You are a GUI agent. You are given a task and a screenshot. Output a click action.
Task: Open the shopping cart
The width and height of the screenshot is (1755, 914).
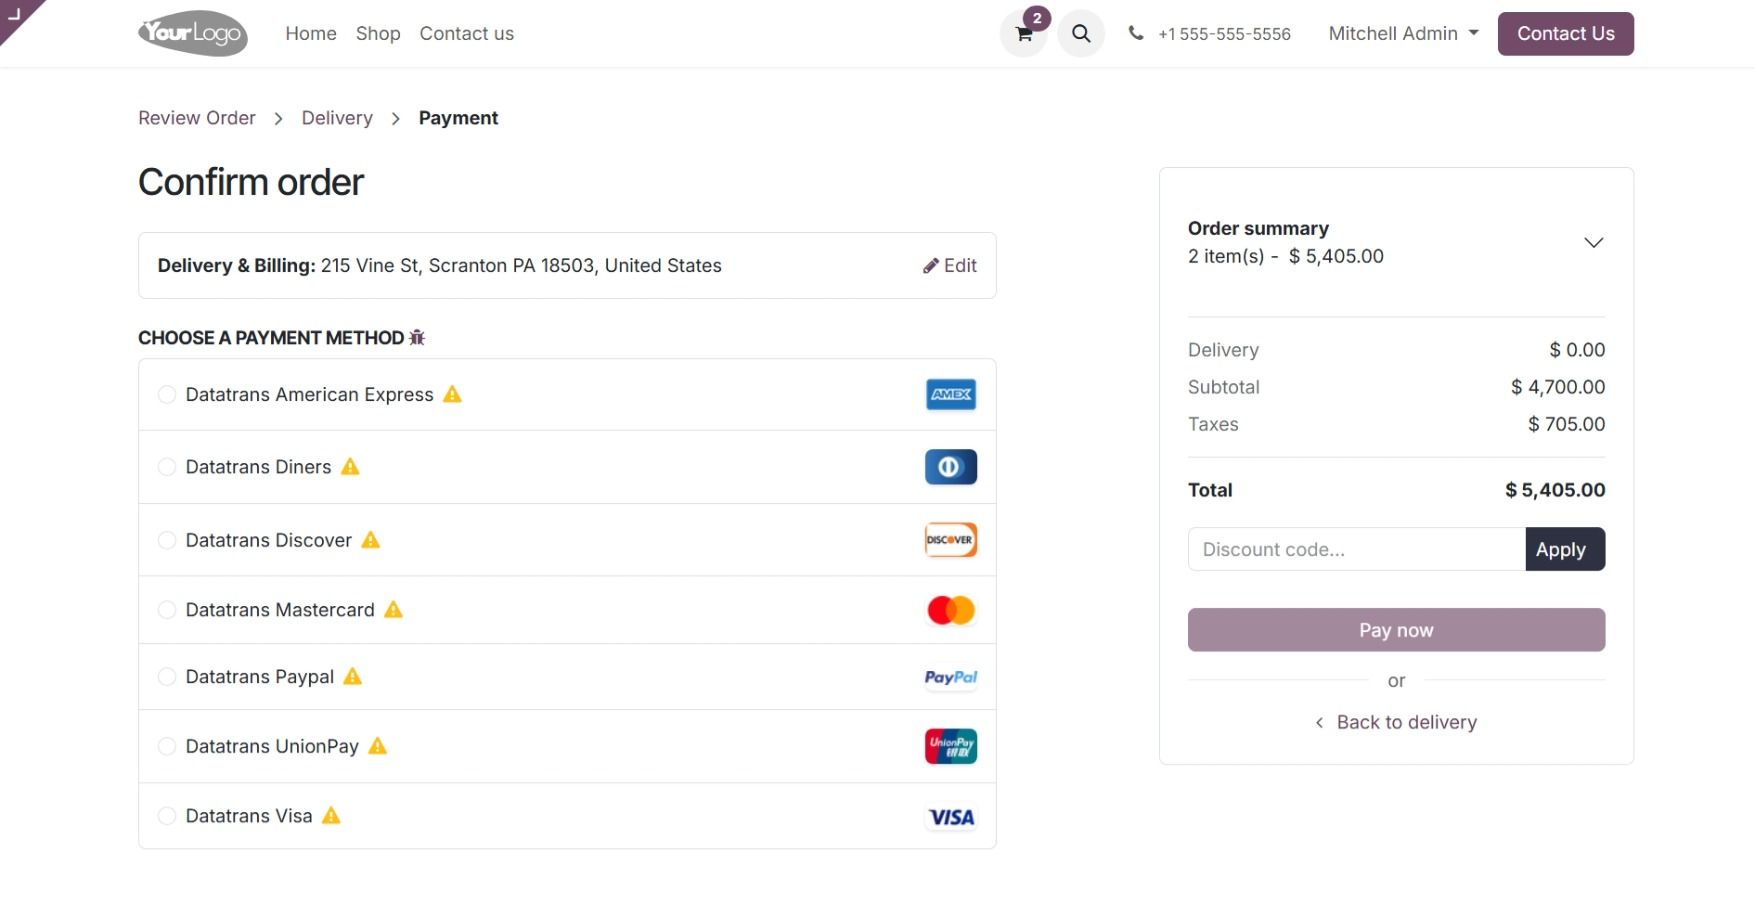click(x=1022, y=33)
